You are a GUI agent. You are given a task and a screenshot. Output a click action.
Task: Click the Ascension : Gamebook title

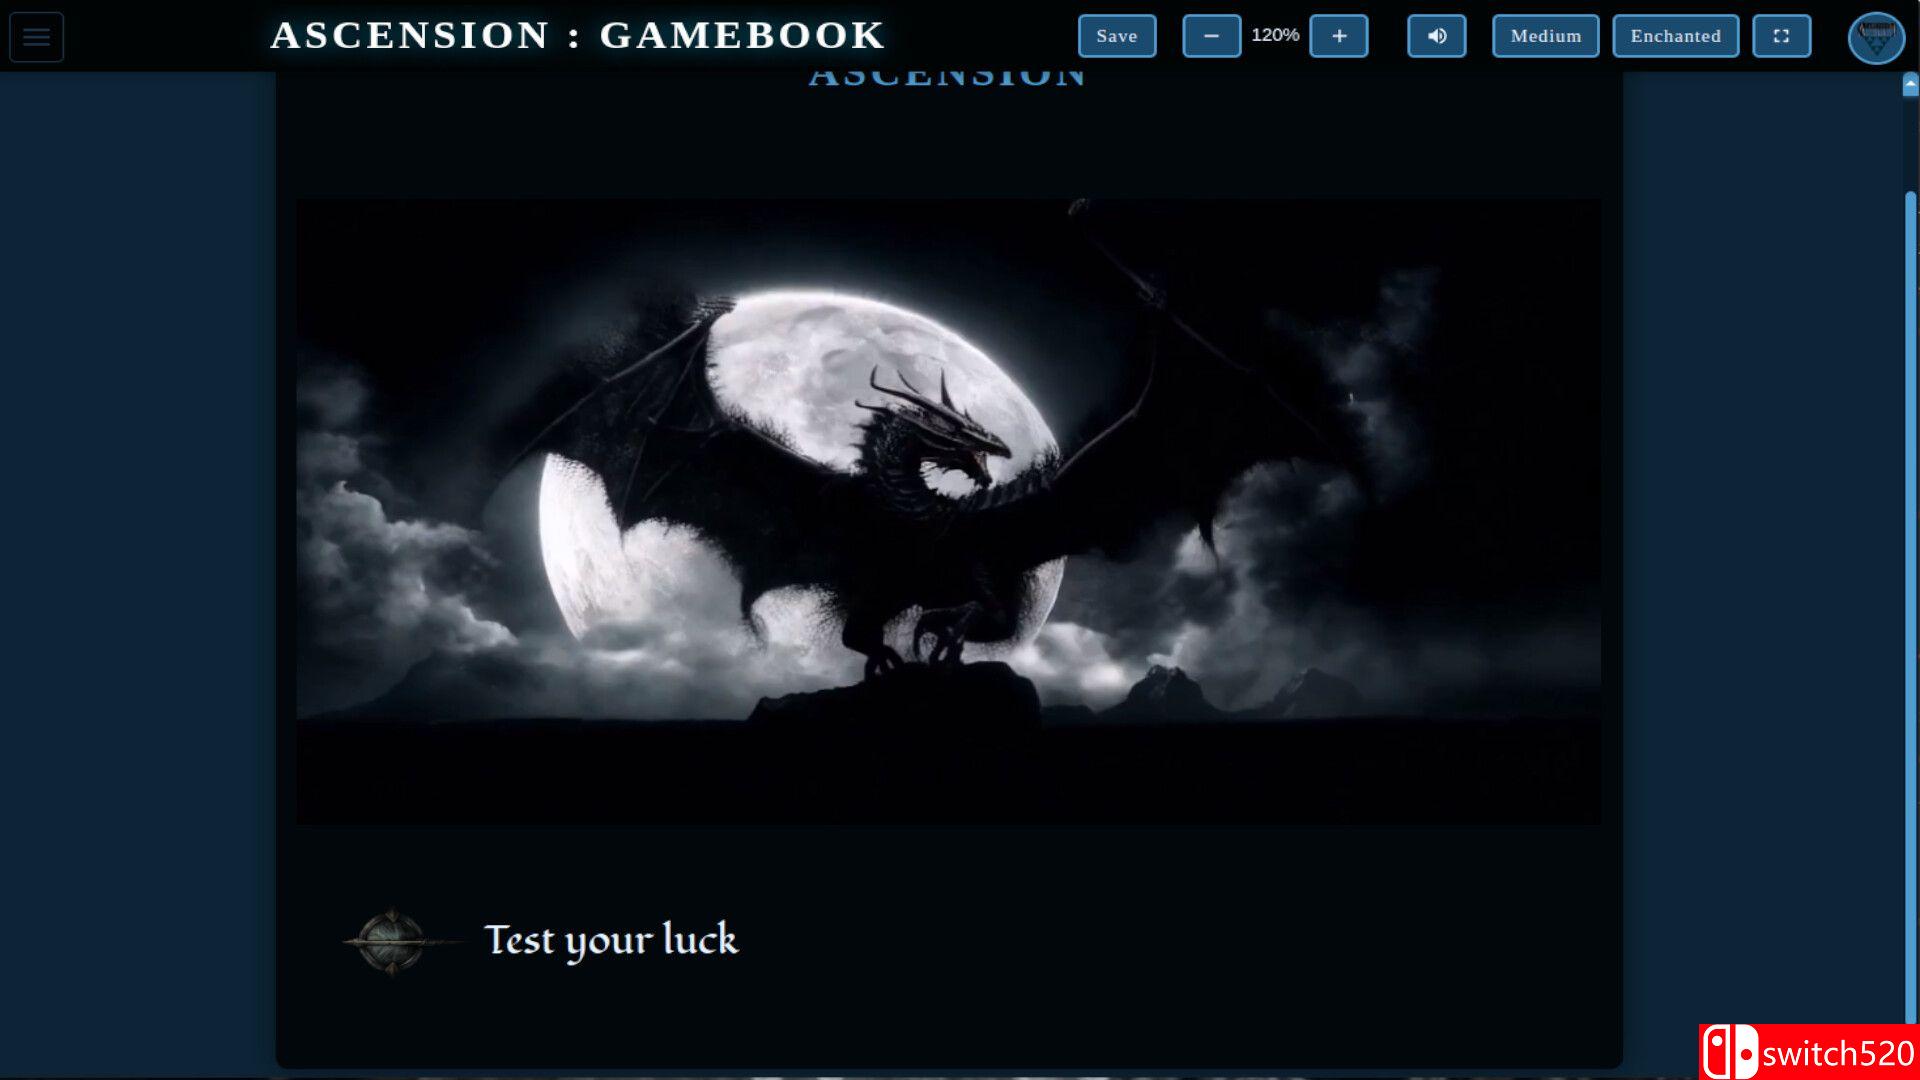pyautogui.click(x=578, y=35)
